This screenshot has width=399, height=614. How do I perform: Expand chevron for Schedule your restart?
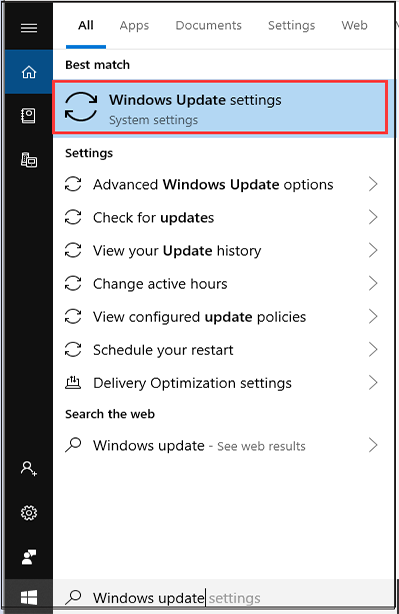click(373, 349)
